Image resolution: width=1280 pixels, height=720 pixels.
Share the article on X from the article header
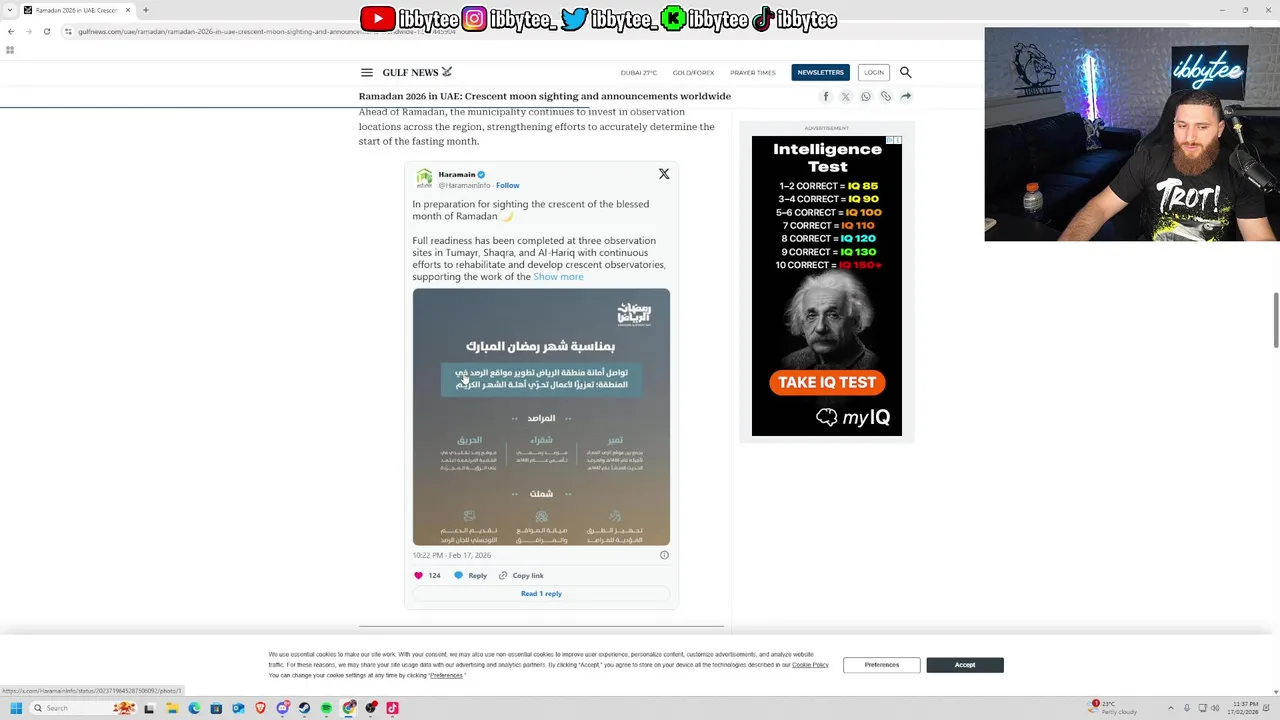[846, 96]
